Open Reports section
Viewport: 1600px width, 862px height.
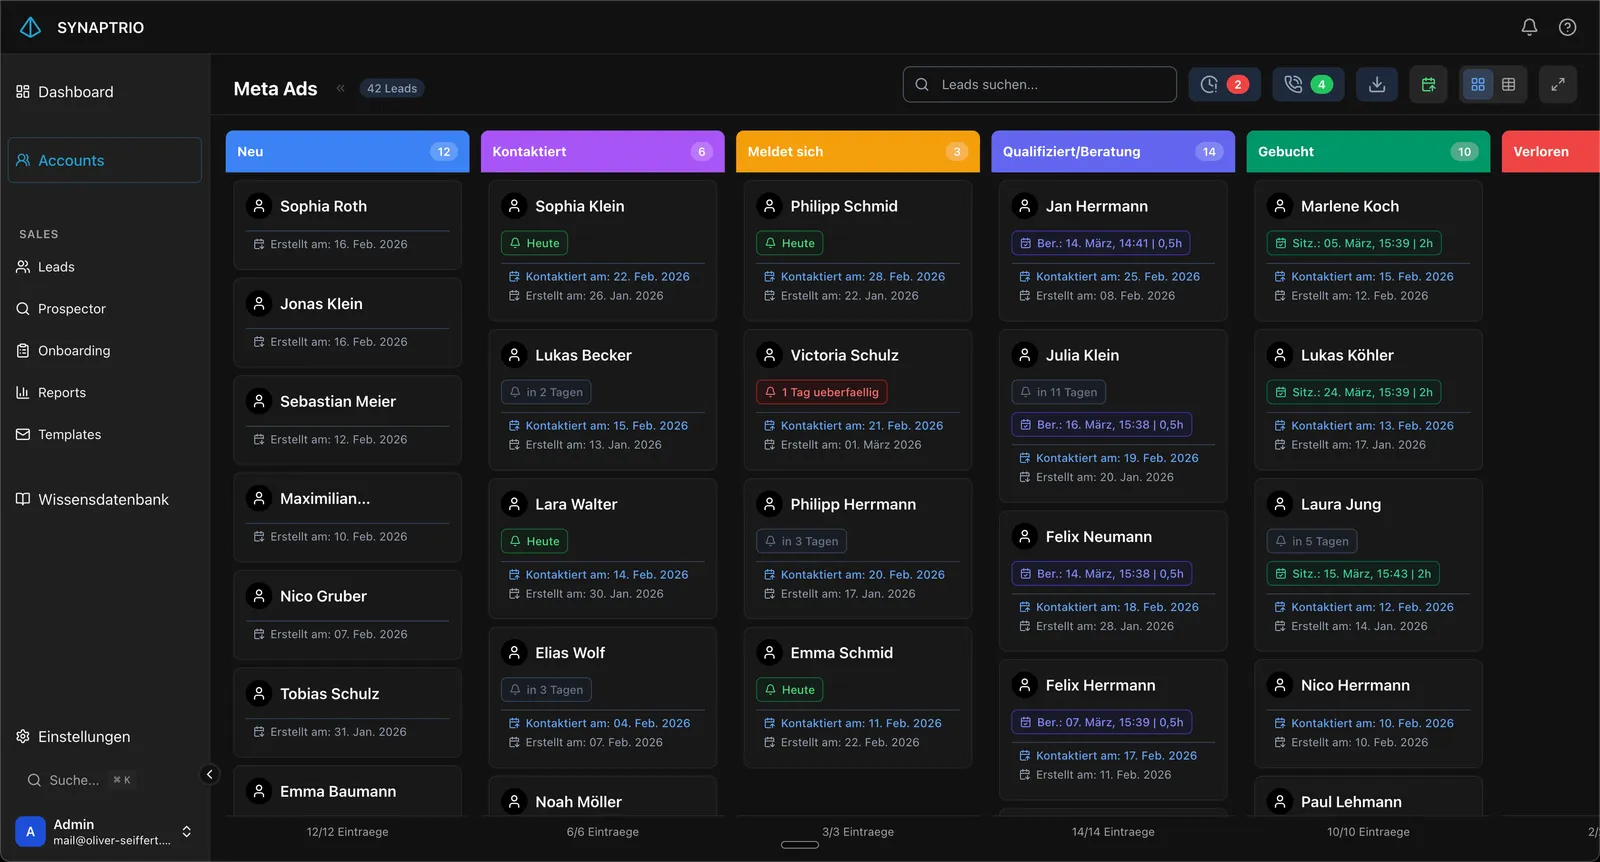104,393
